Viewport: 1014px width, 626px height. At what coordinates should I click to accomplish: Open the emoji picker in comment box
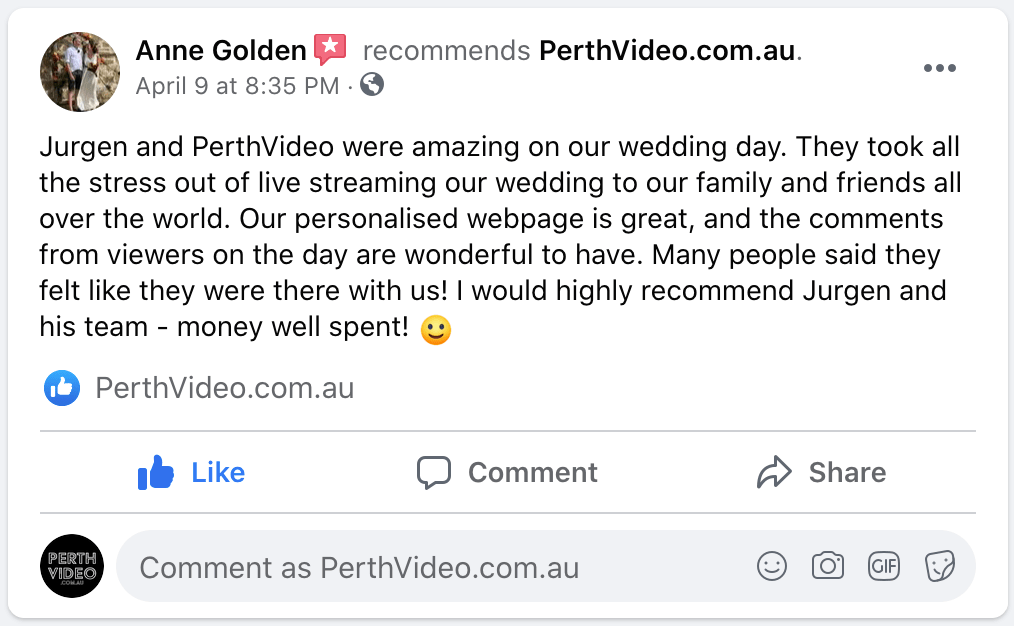coord(772,567)
